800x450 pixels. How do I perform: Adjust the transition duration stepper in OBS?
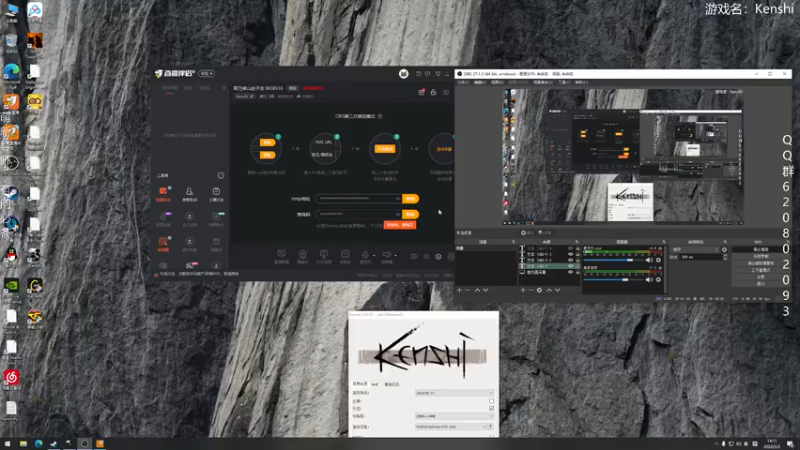click(725, 257)
